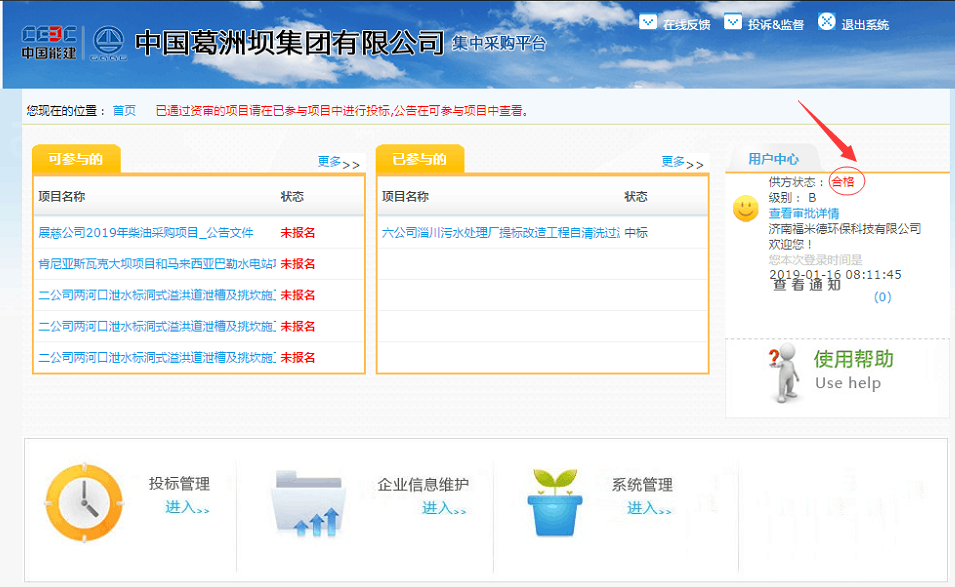View 查看审批详情 approval details

point(803,213)
